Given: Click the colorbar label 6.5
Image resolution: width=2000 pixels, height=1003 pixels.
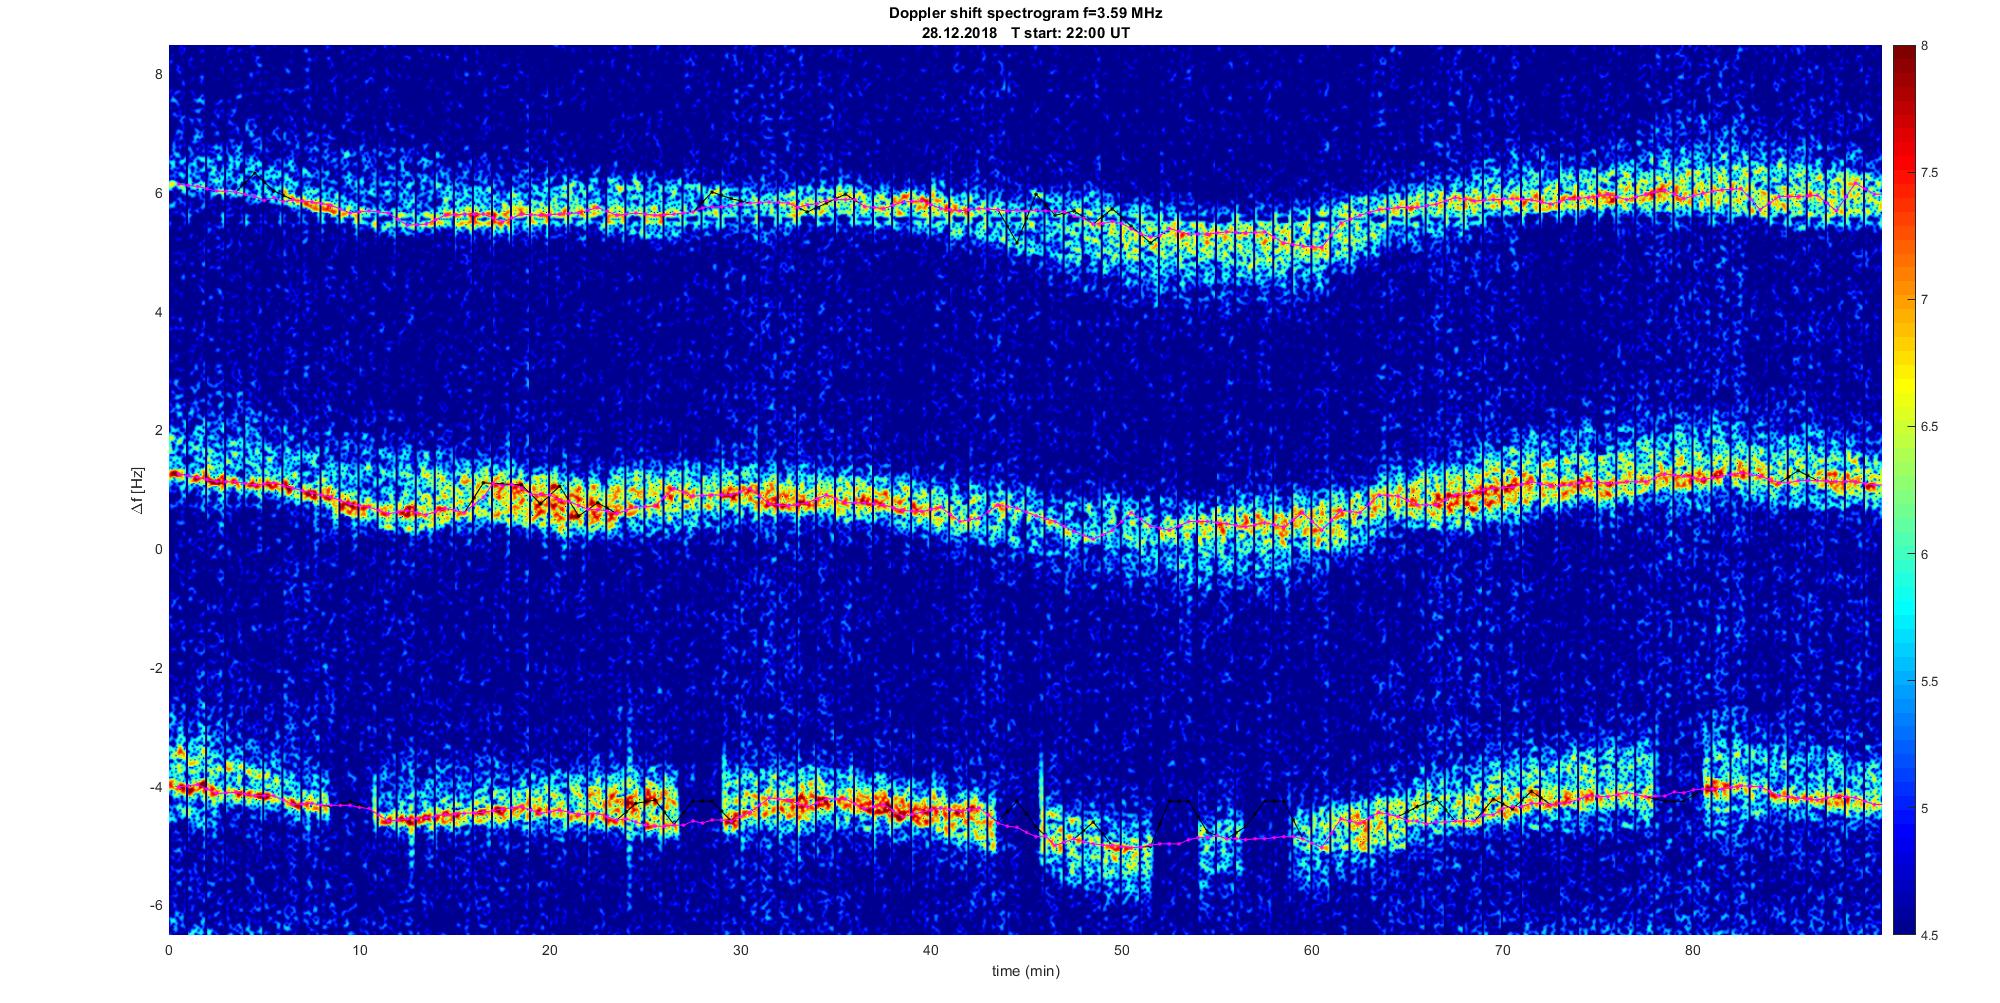Looking at the screenshot, I should click(1930, 427).
